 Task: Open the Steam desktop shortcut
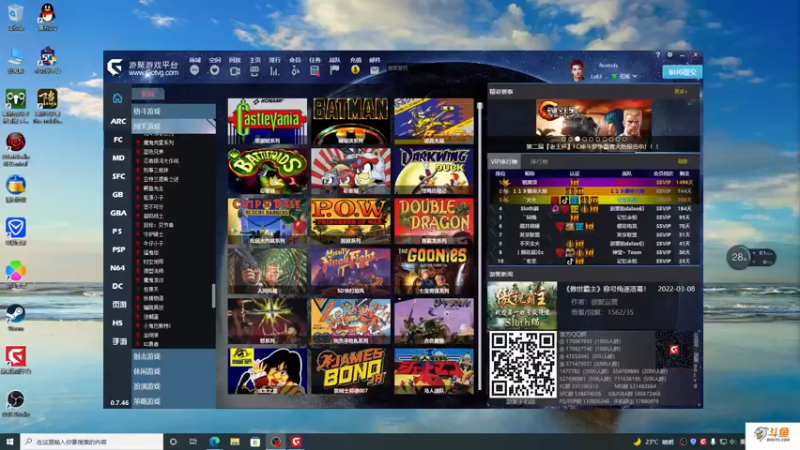15,316
